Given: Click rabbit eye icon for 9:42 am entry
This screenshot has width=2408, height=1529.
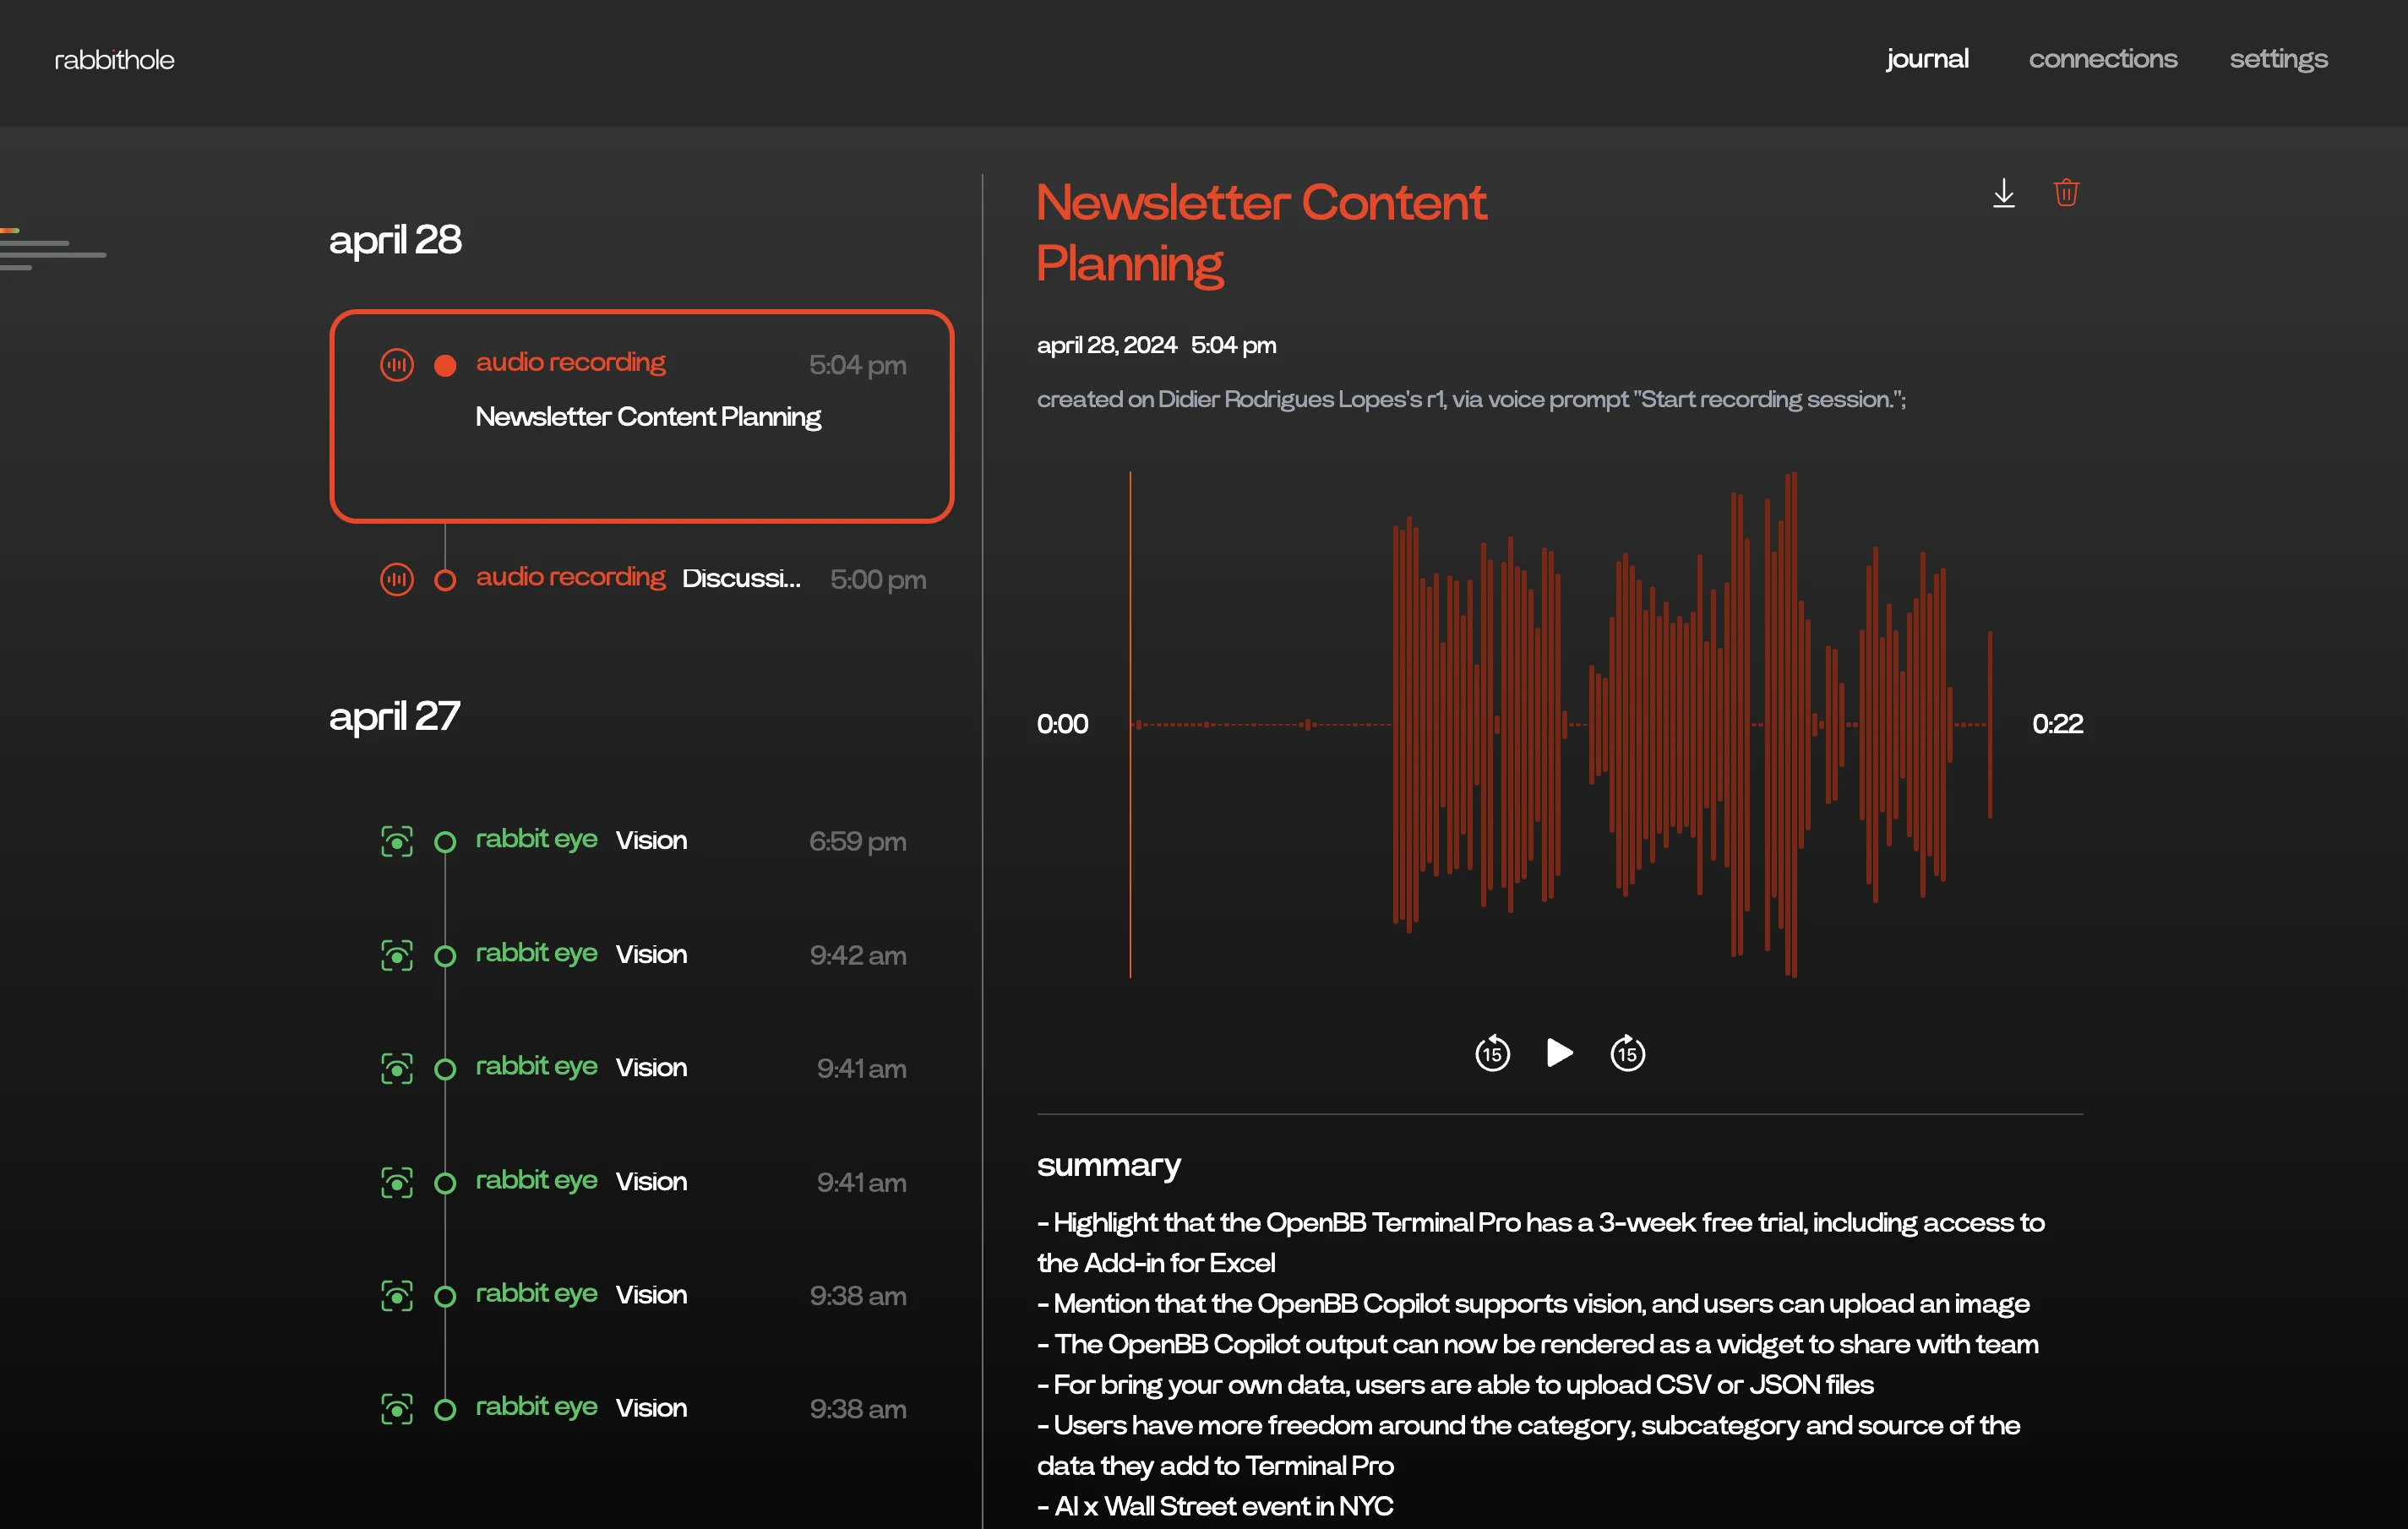Looking at the screenshot, I should pyautogui.click(x=397, y=955).
